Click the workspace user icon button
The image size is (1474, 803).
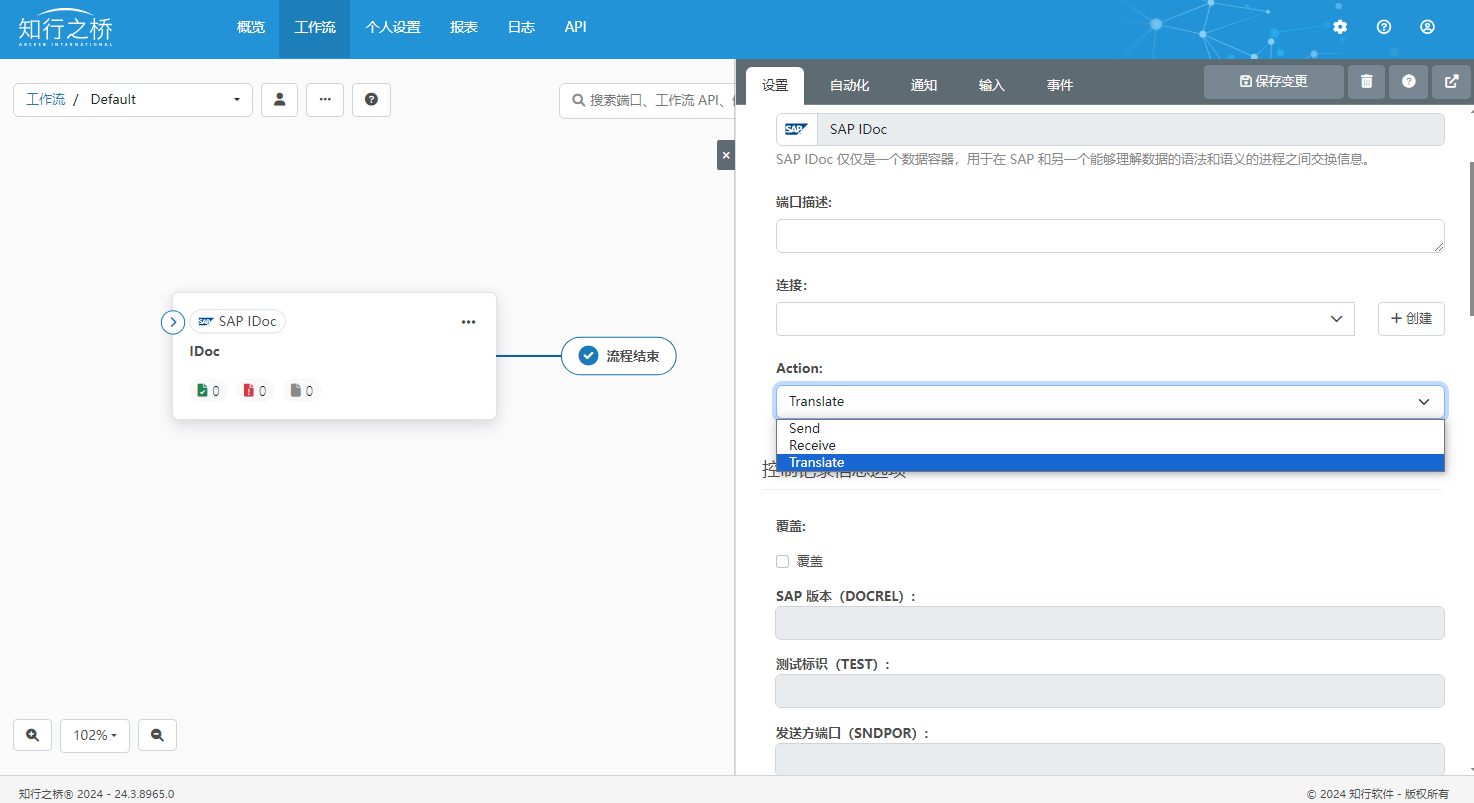pyautogui.click(x=279, y=100)
